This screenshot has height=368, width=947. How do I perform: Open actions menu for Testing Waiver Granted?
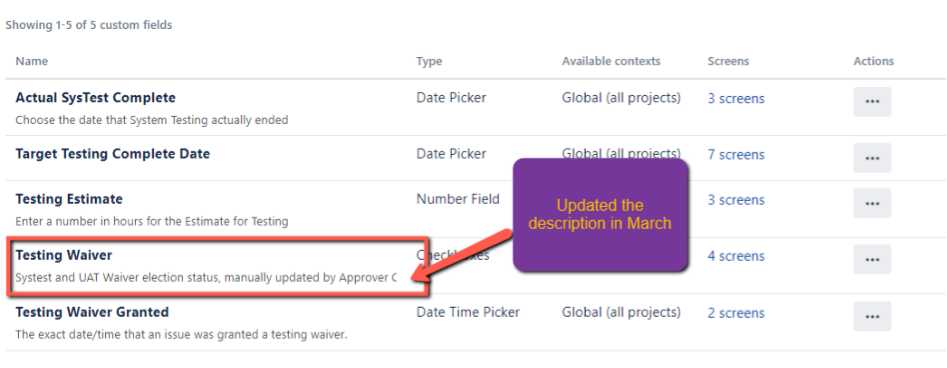coord(872,316)
